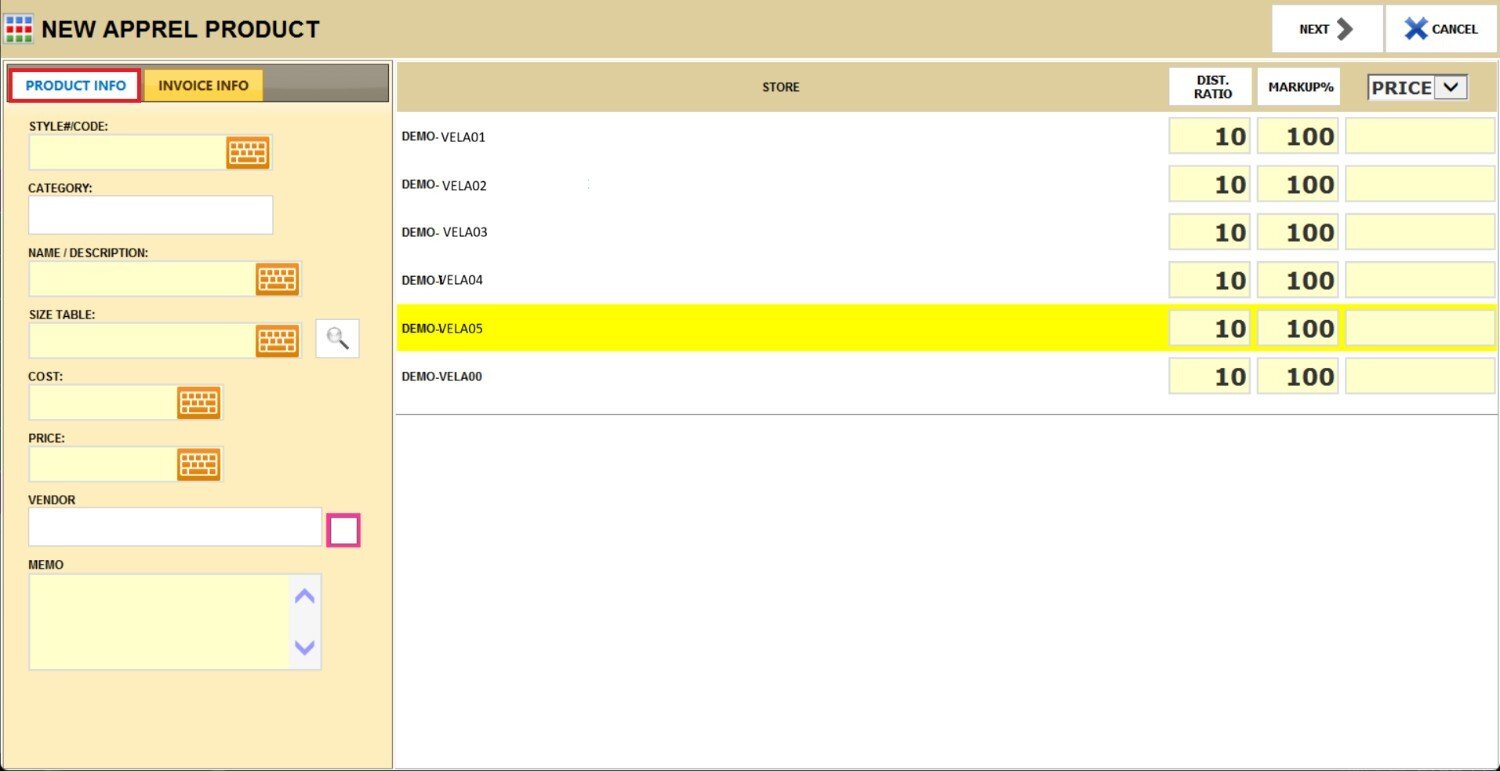
Task: Open keyboard for Style#/Code field
Action: point(247,152)
